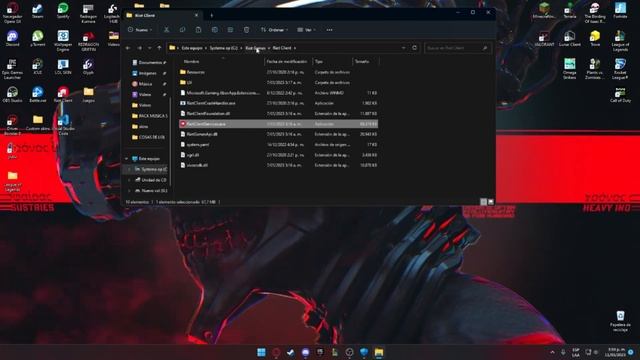Open Minecraft desktop shortcut
This screenshot has width=640, height=360.
click(544, 11)
